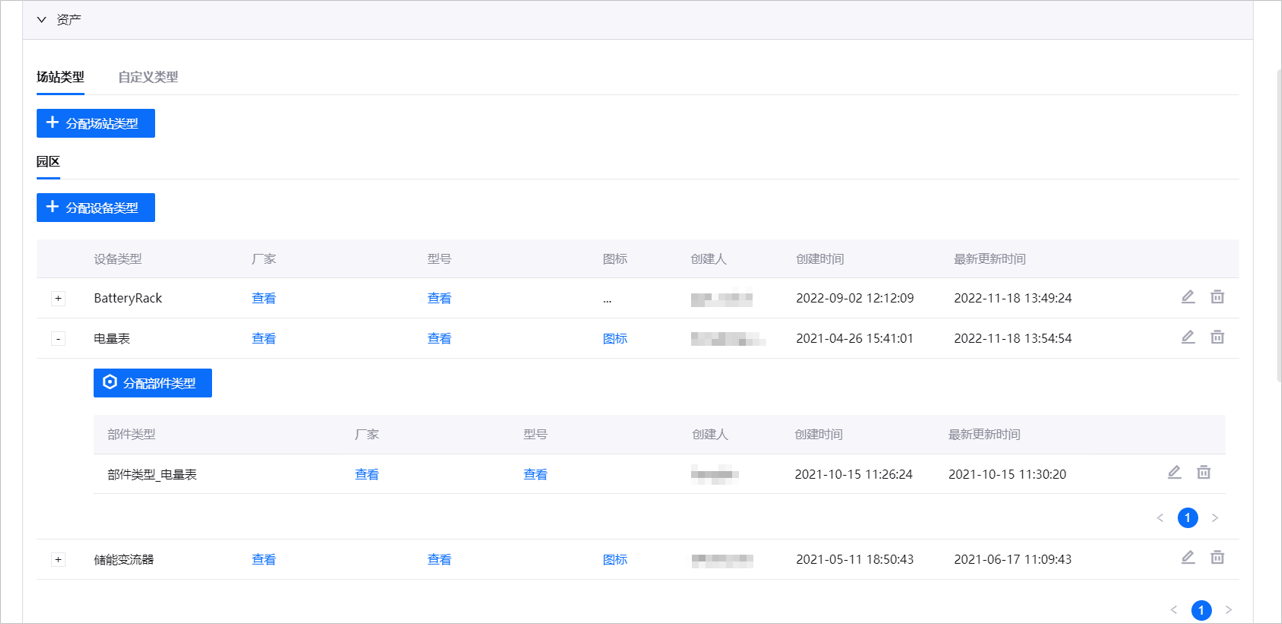Delete the 部件类型_电量表 component

pyautogui.click(x=1204, y=473)
